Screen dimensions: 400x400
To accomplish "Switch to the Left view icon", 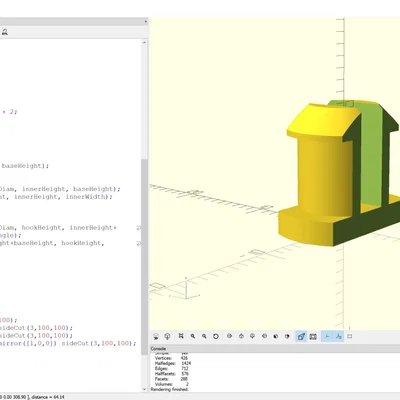I will coord(264,336).
